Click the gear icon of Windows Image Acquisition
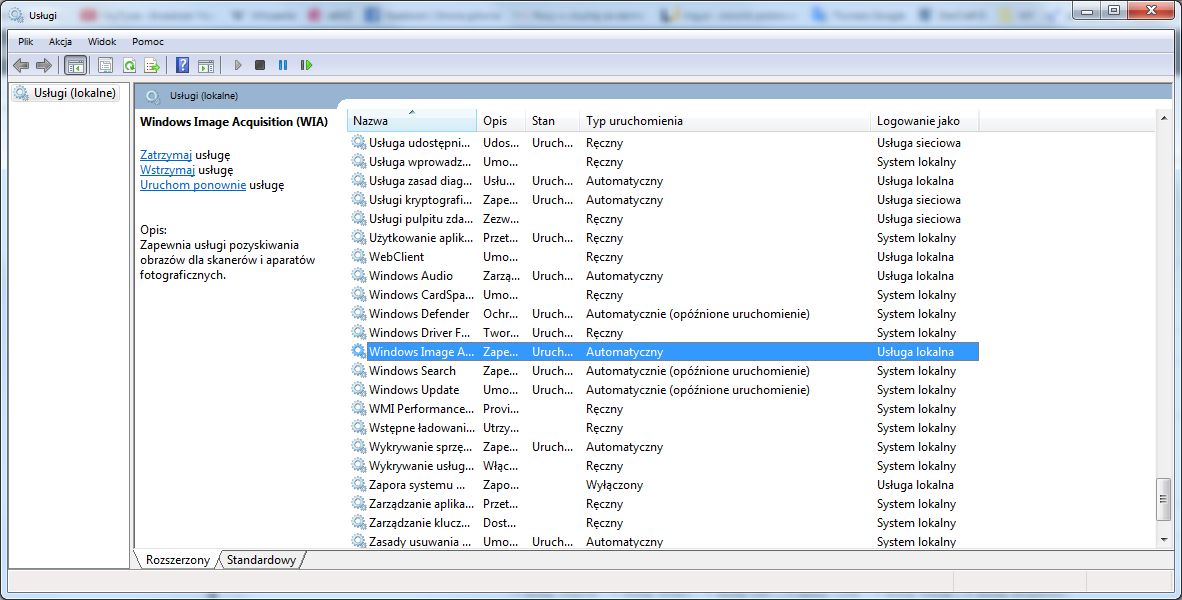Viewport: 1182px width, 600px height. coord(359,352)
